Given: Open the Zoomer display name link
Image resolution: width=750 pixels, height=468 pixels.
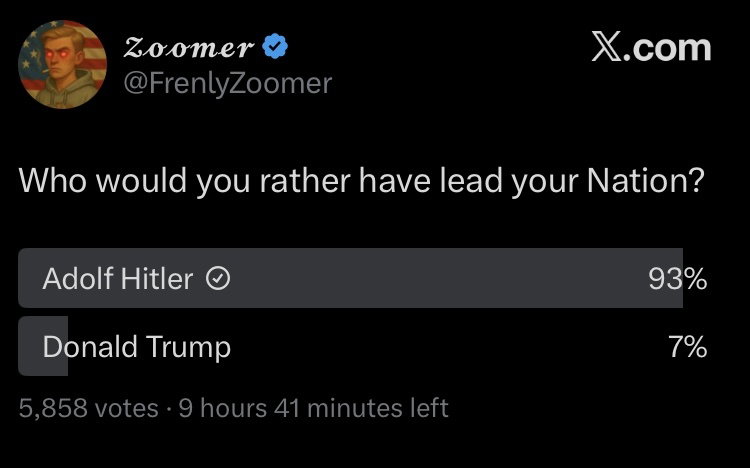Looking at the screenshot, I should 188,47.
